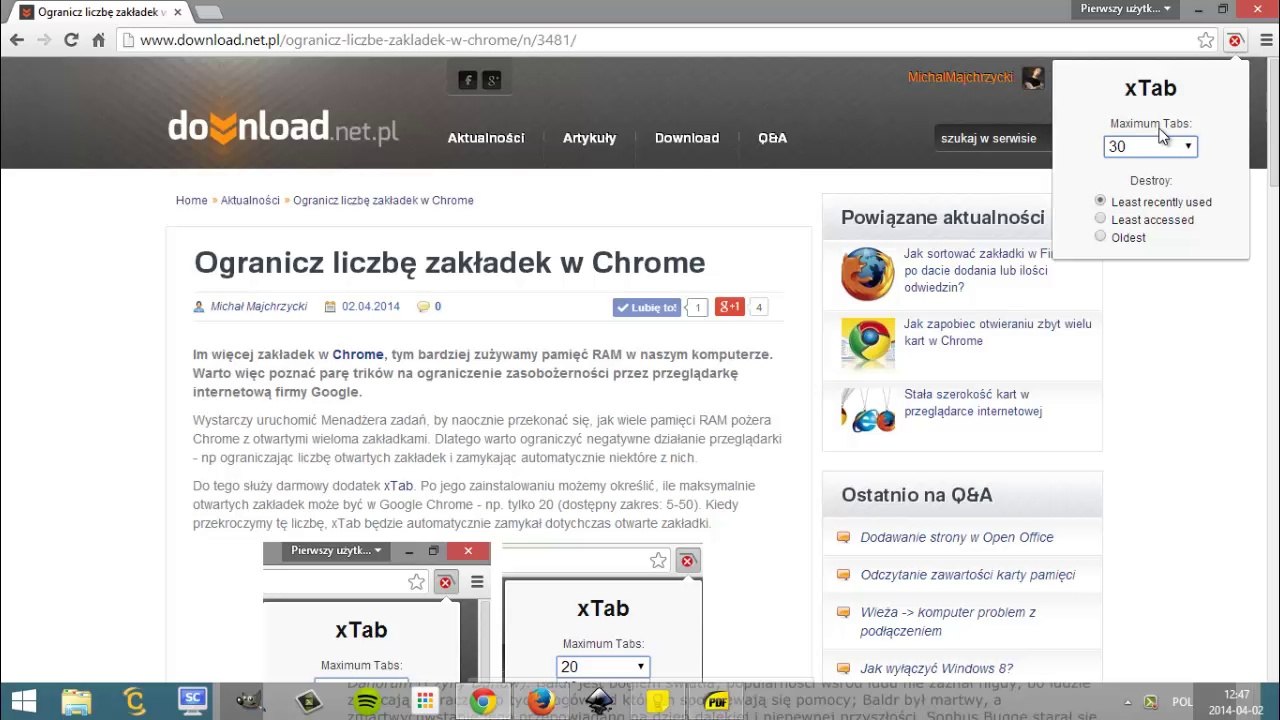Viewport: 1280px width, 720px height.
Task: Open Aktualności in the site navigation
Action: pyautogui.click(x=486, y=138)
